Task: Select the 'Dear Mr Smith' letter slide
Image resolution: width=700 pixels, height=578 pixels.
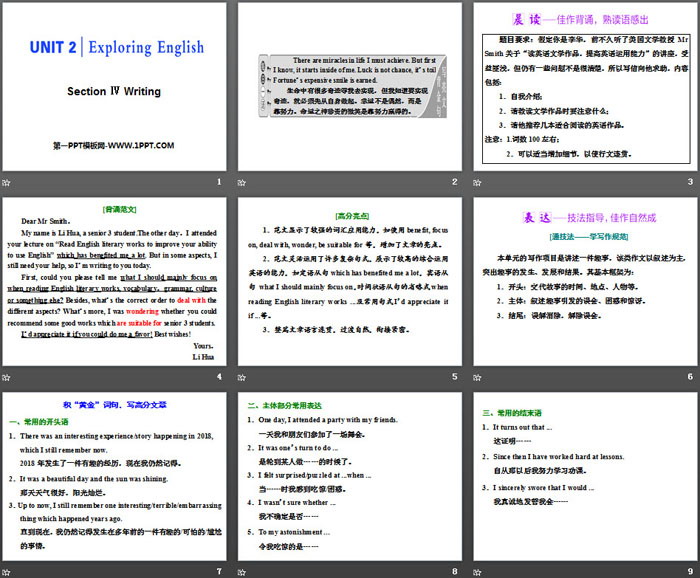Action: pos(114,283)
